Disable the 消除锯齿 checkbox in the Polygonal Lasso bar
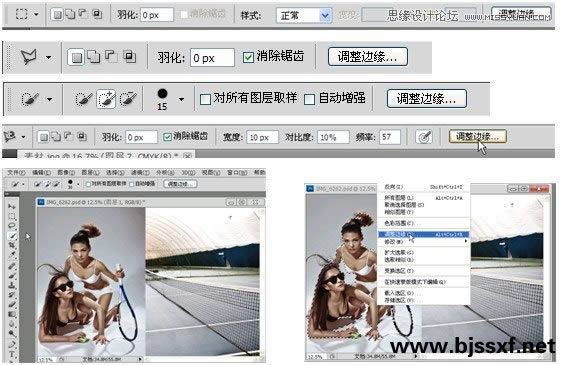 tap(248, 58)
